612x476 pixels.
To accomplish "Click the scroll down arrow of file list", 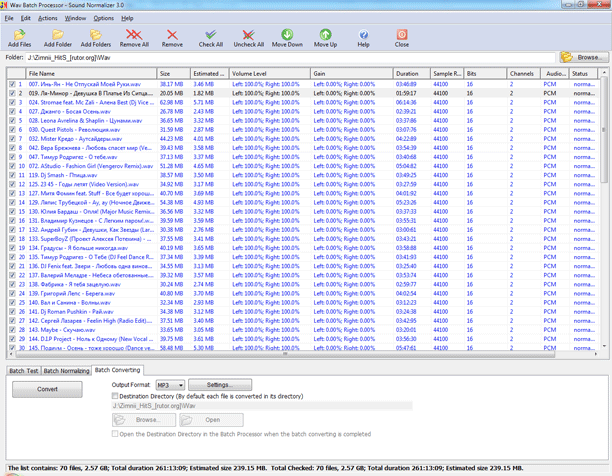I will tap(604, 346).
